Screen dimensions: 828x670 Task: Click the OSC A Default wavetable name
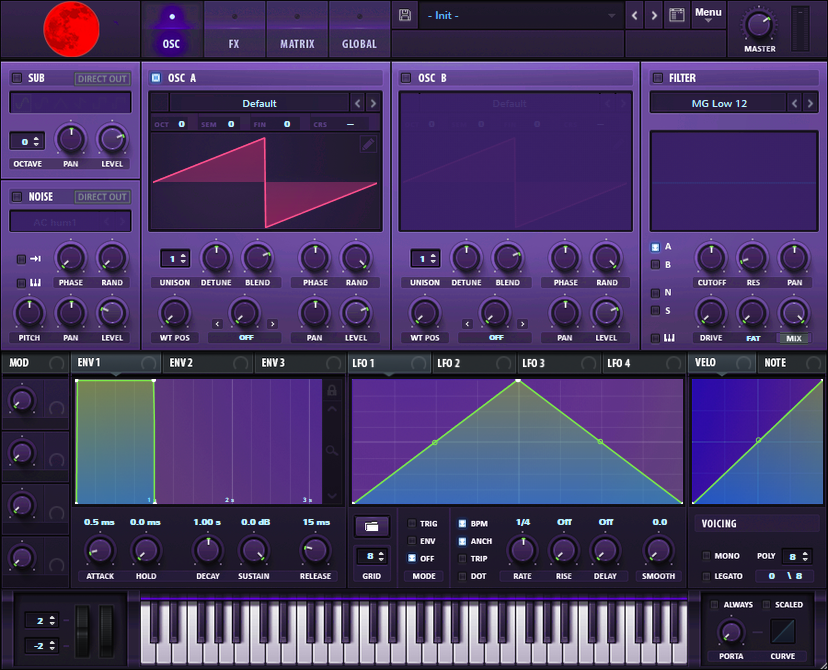259,103
